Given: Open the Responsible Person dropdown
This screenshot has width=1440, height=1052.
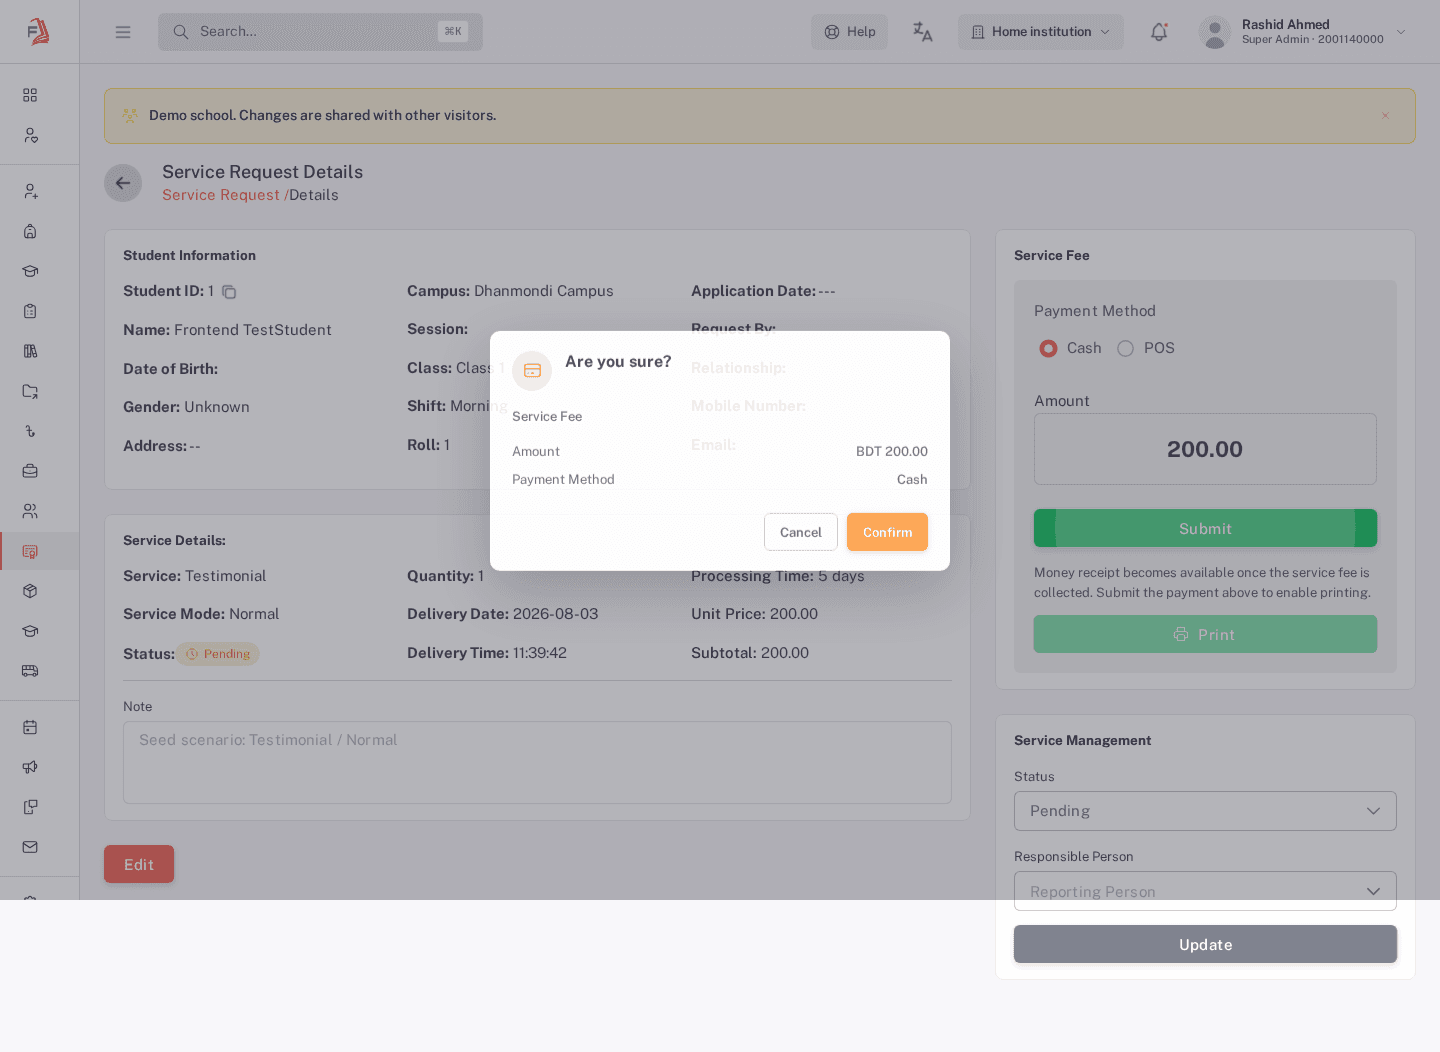Looking at the screenshot, I should 1205,891.
